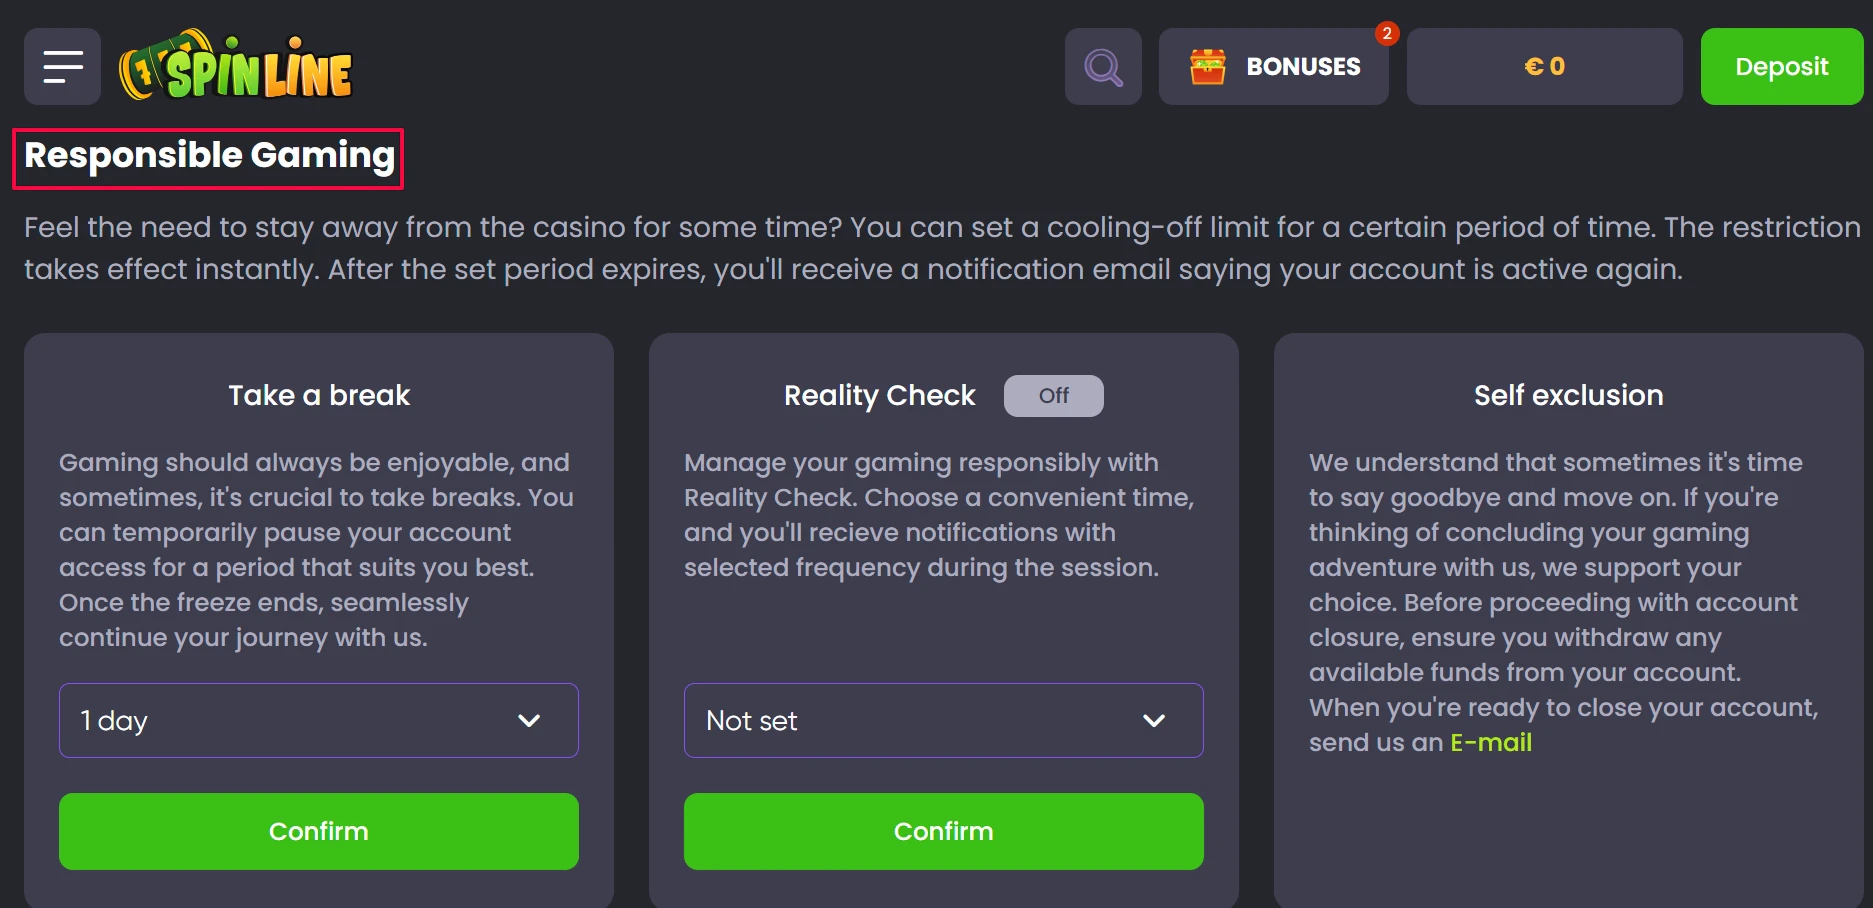Expand the Take a break duration dropdown

click(319, 721)
